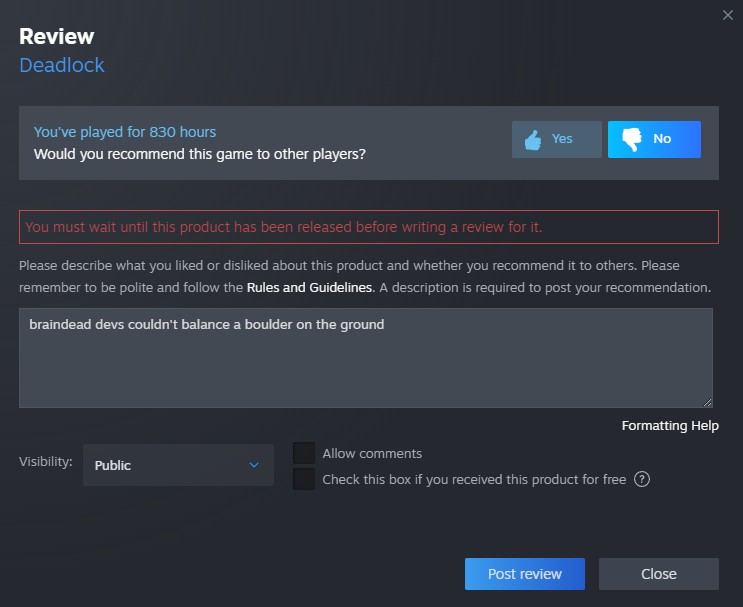Click the 'Visibility:' label
The height and width of the screenshot is (607, 743).
(45, 462)
